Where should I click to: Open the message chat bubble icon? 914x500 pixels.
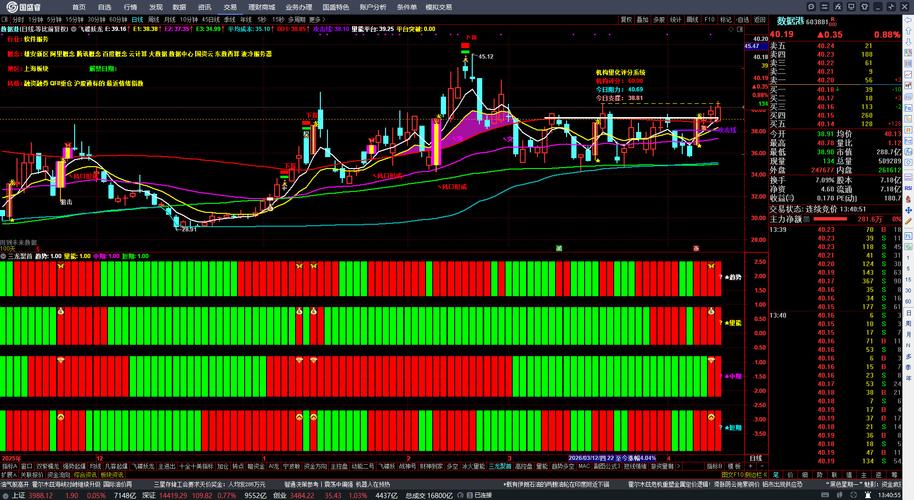point(811,7)
